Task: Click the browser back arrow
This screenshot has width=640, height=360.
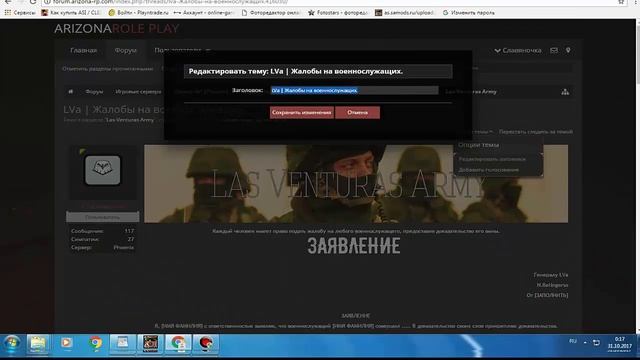Action: point(8,2)
